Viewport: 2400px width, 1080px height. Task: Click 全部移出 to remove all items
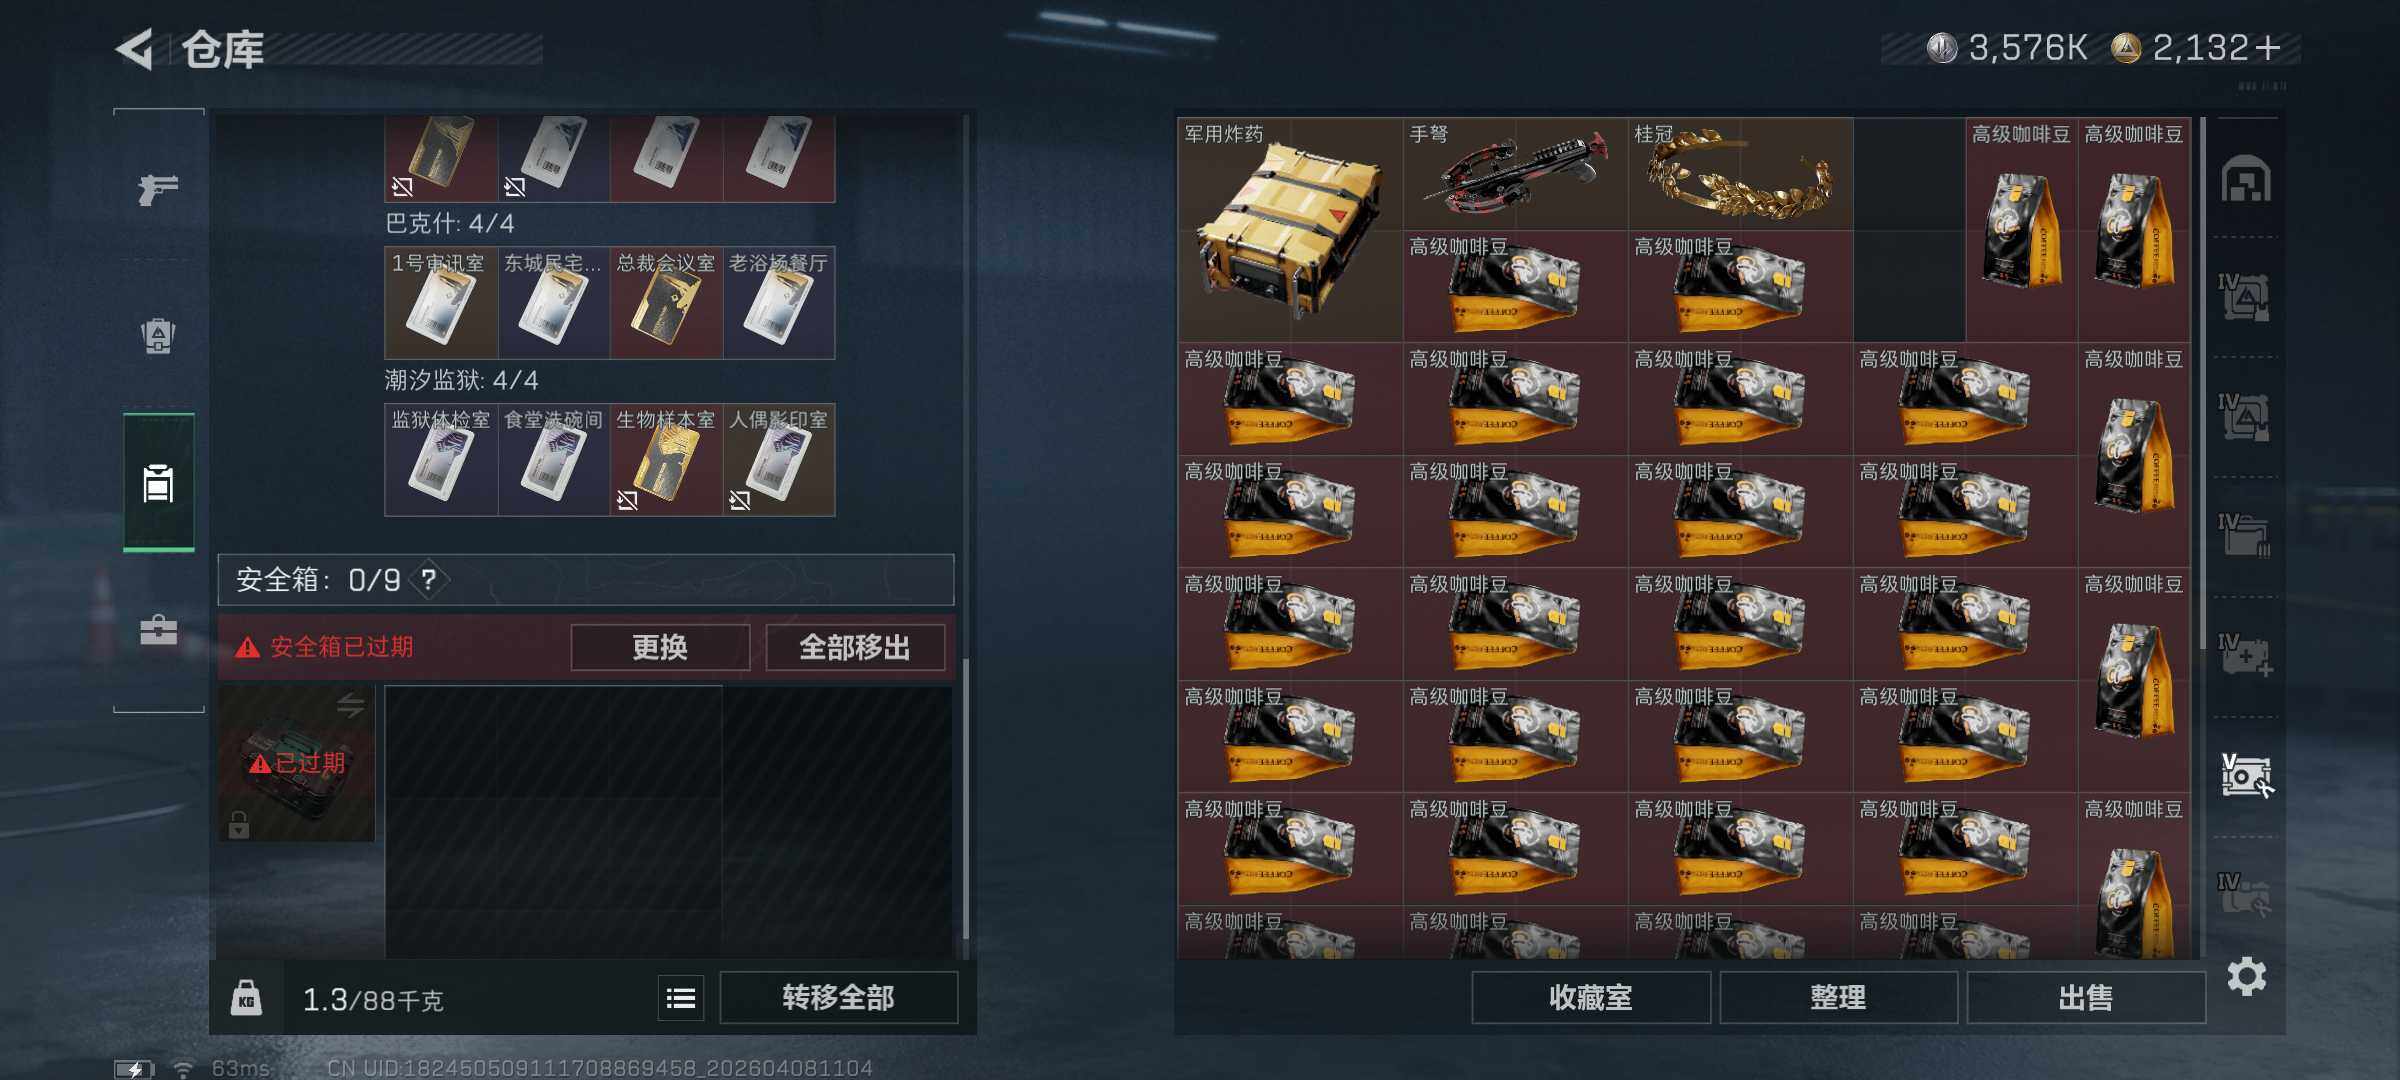(855, 647)
